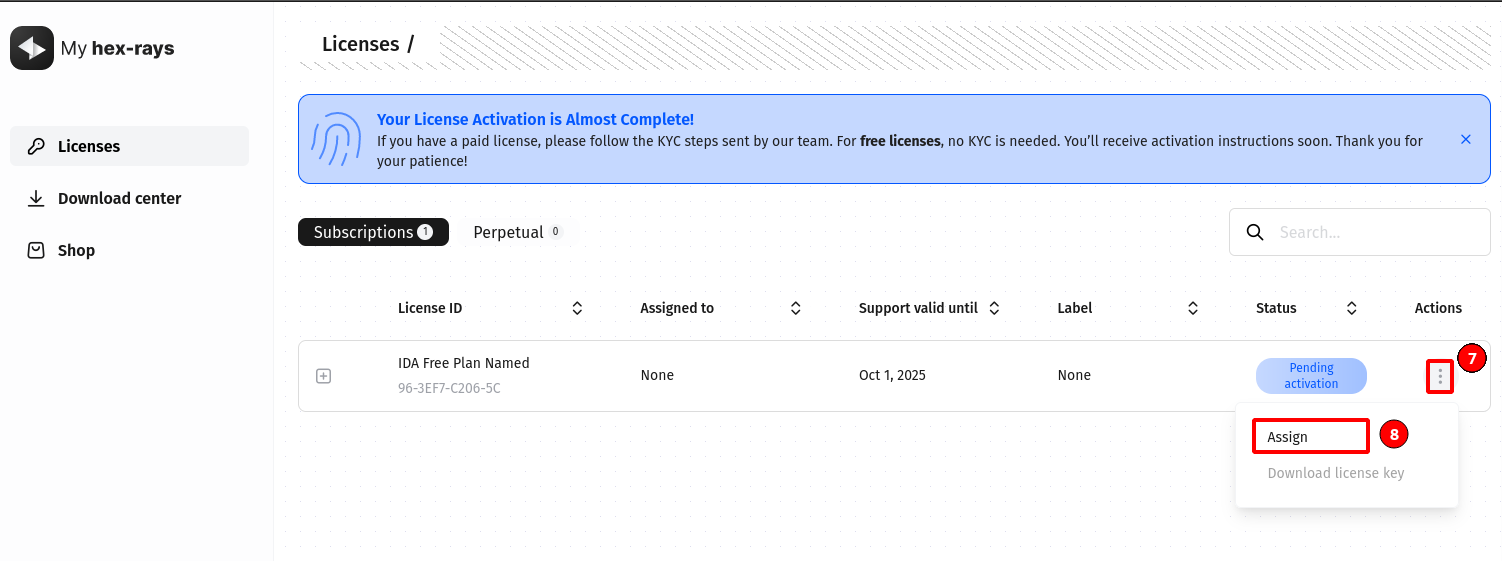This screenshot has height=561, width=1502.
Task: Open the Download center page
Action: tap(119, 198)
